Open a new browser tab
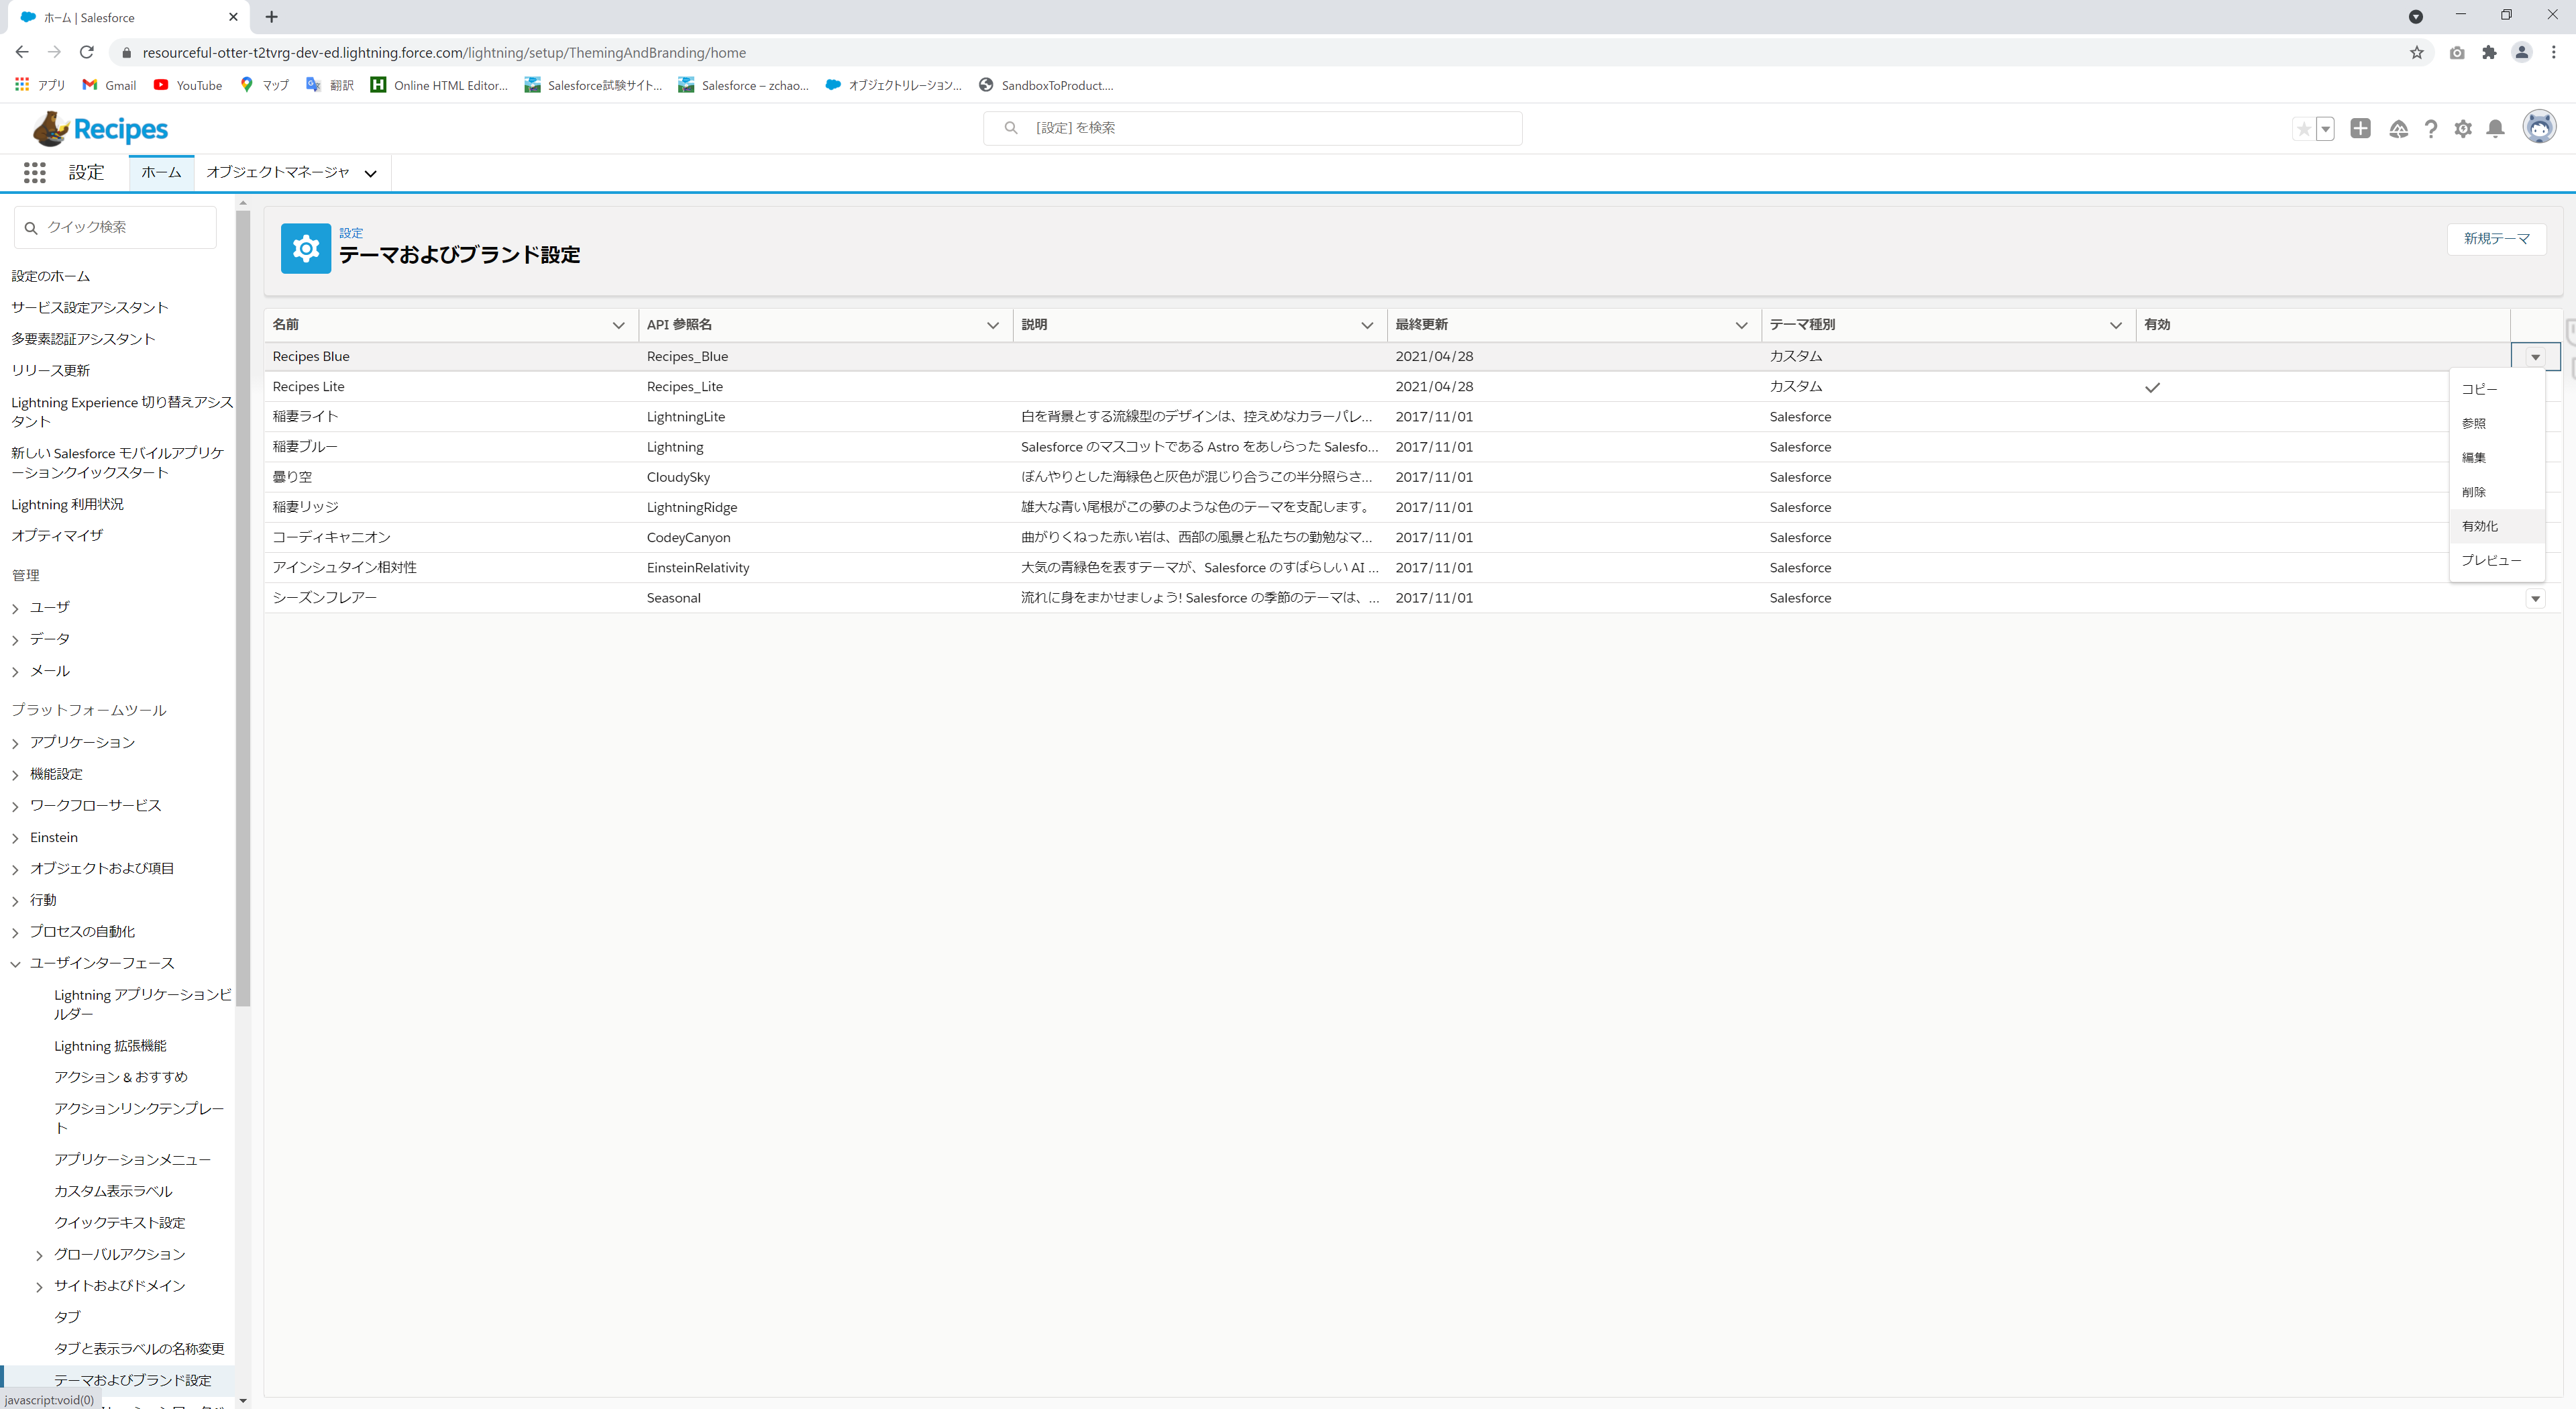 [271, 17]
